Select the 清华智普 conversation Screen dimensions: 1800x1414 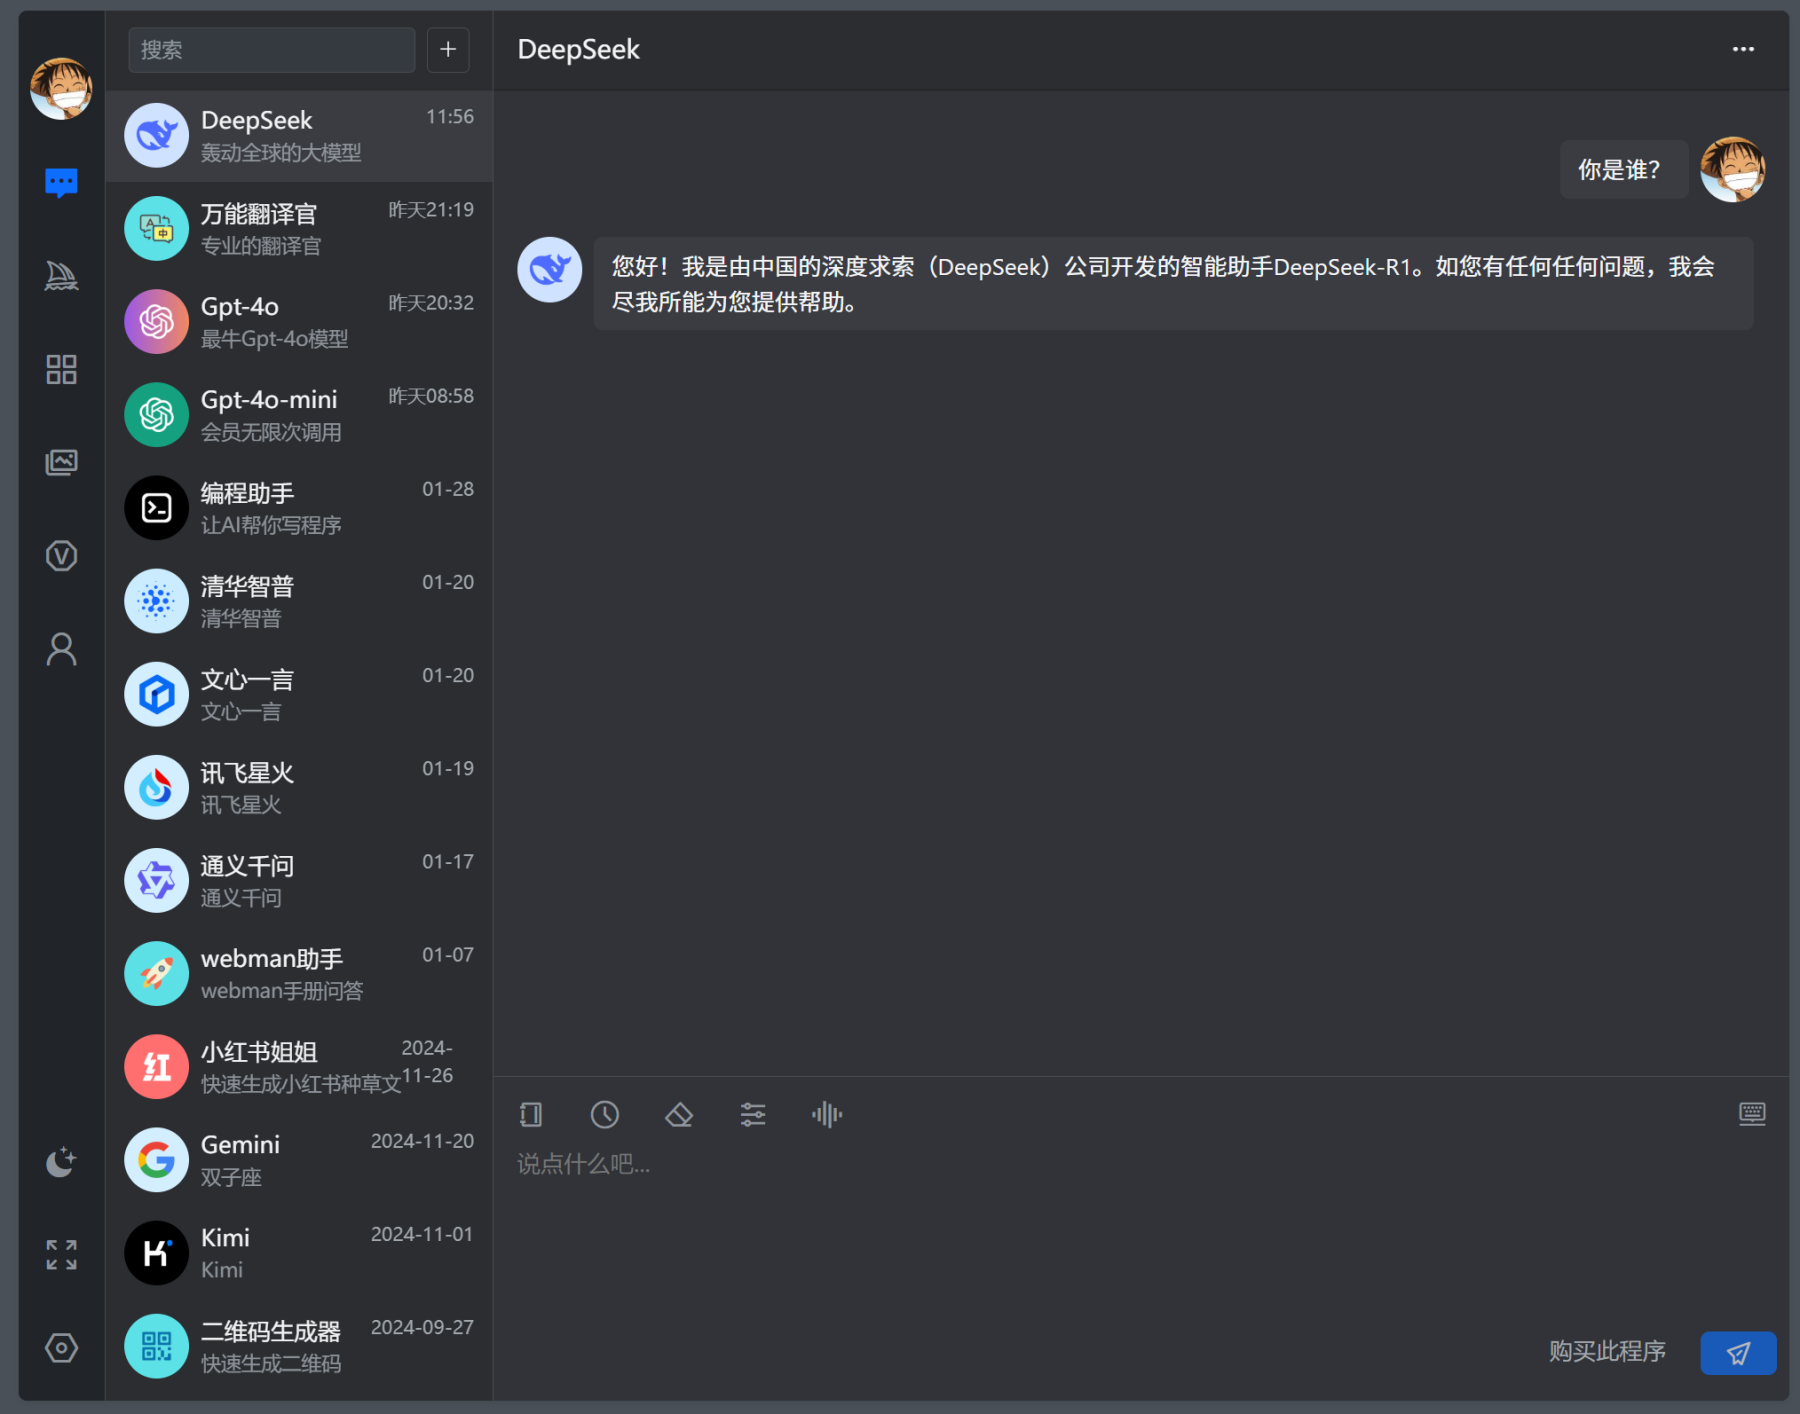[x=299, y=601]
